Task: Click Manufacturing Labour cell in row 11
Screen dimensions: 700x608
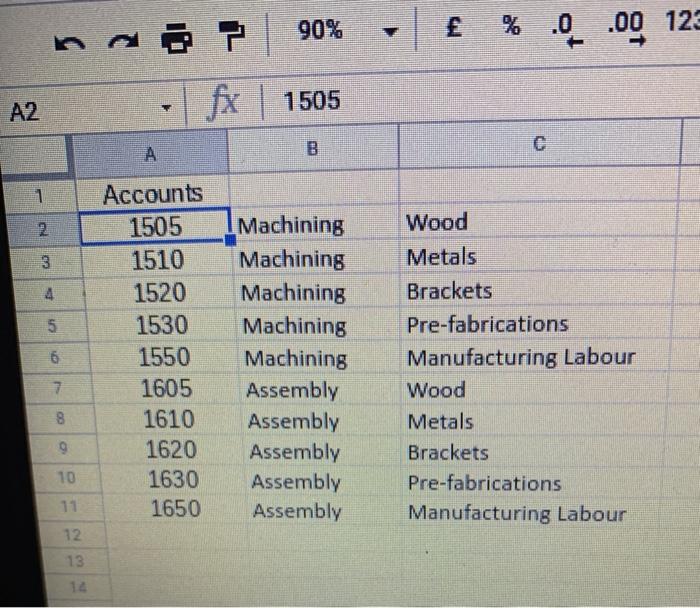Action: click(x=530, y=513)
